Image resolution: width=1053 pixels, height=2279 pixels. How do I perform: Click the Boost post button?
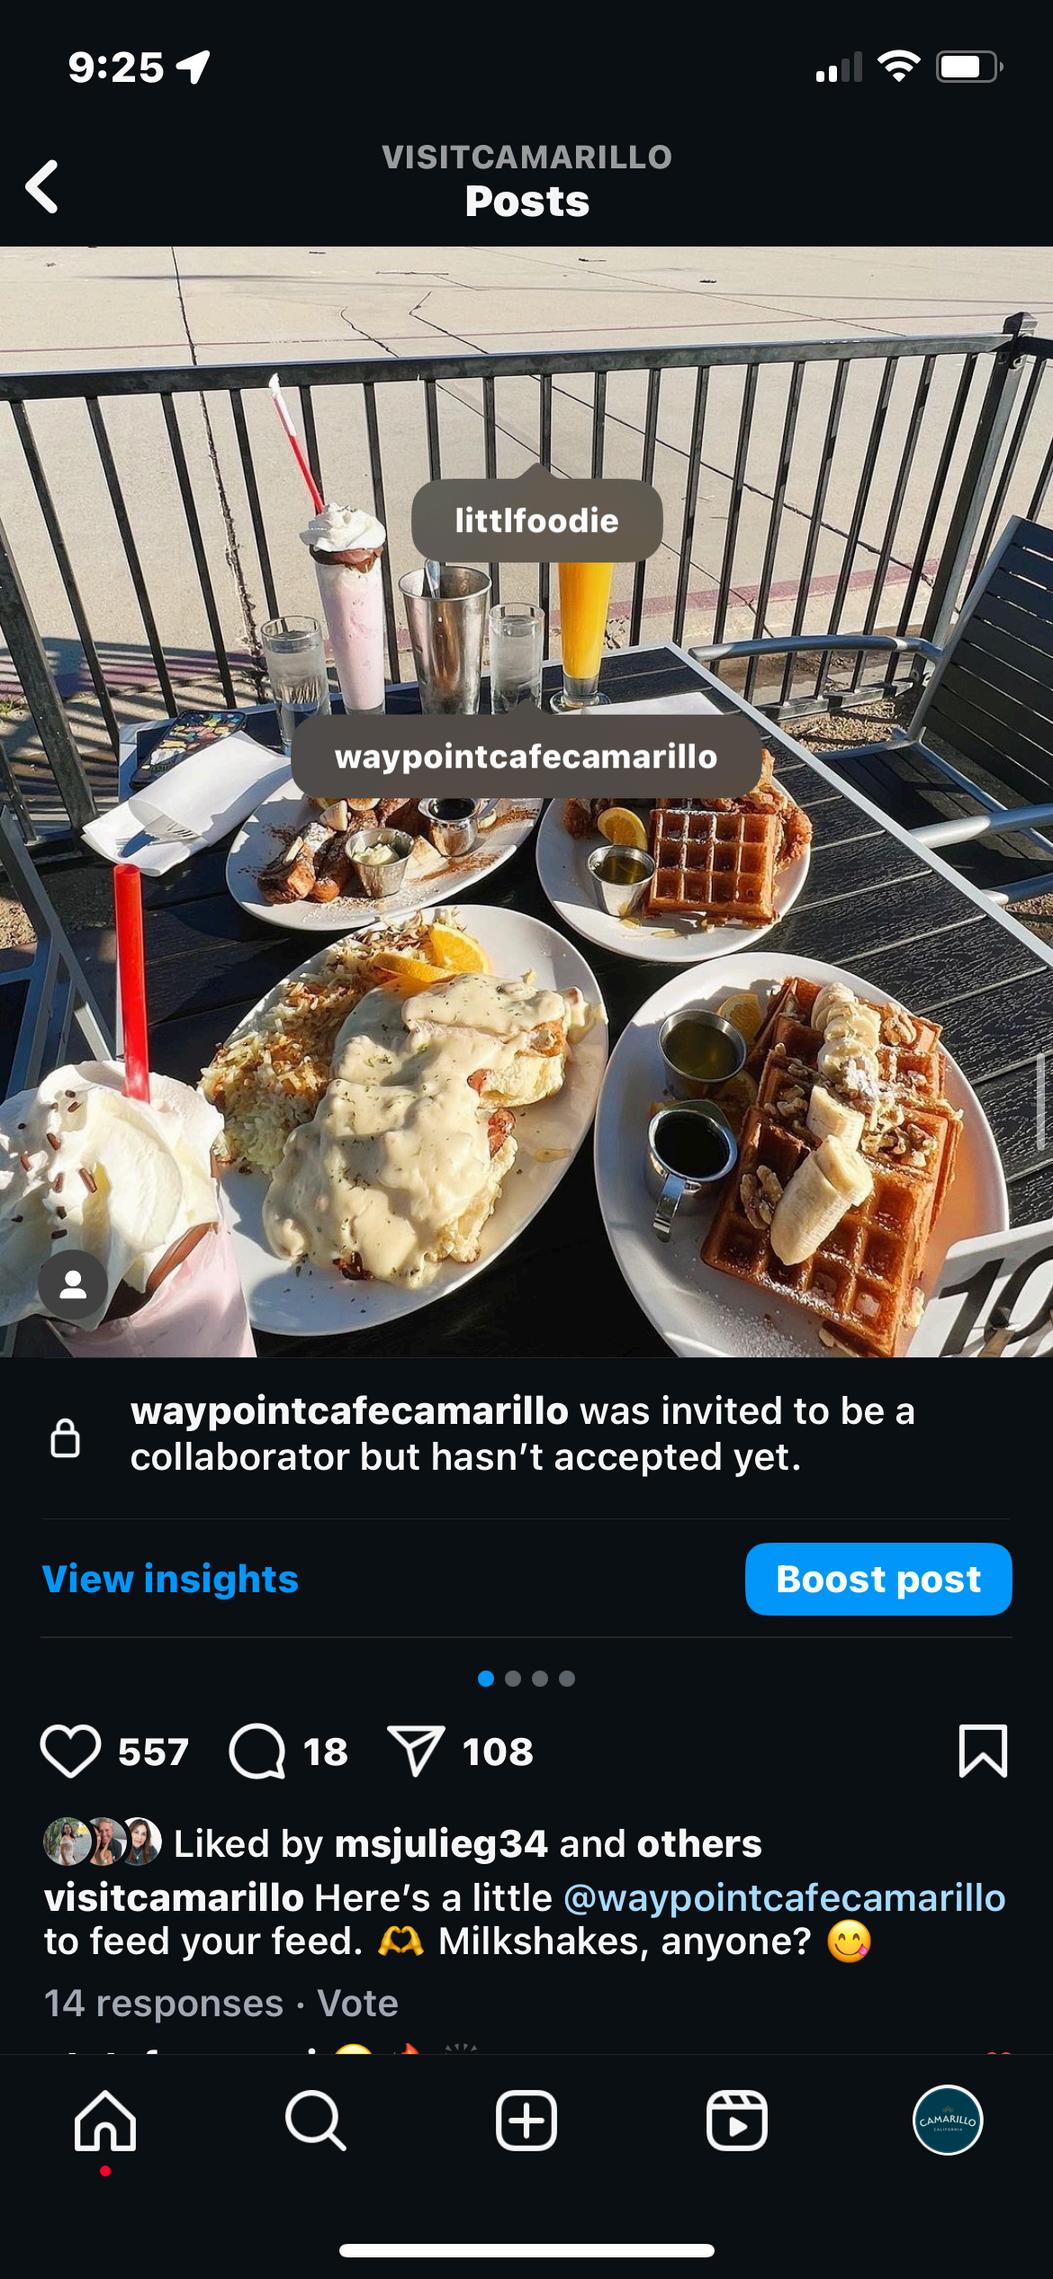(x=878, y=1578)
